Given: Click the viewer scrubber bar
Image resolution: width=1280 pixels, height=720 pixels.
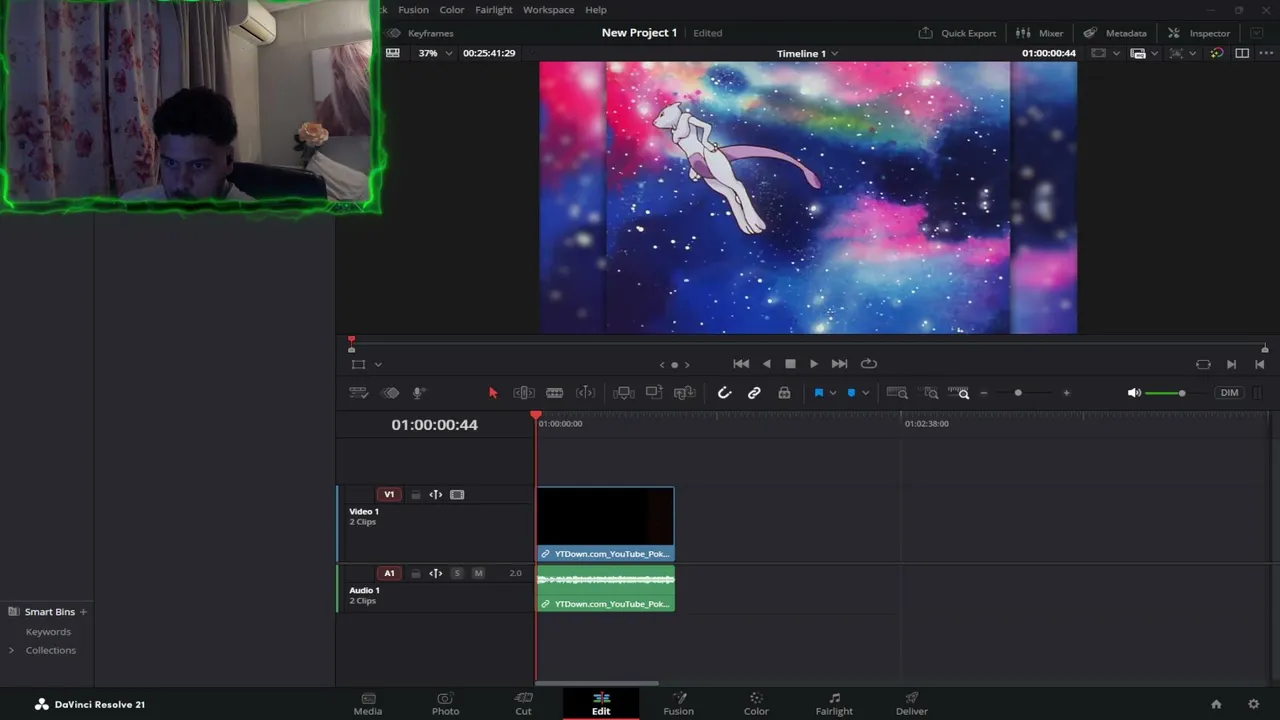Looking at the screenshot, I should point(808,346).
